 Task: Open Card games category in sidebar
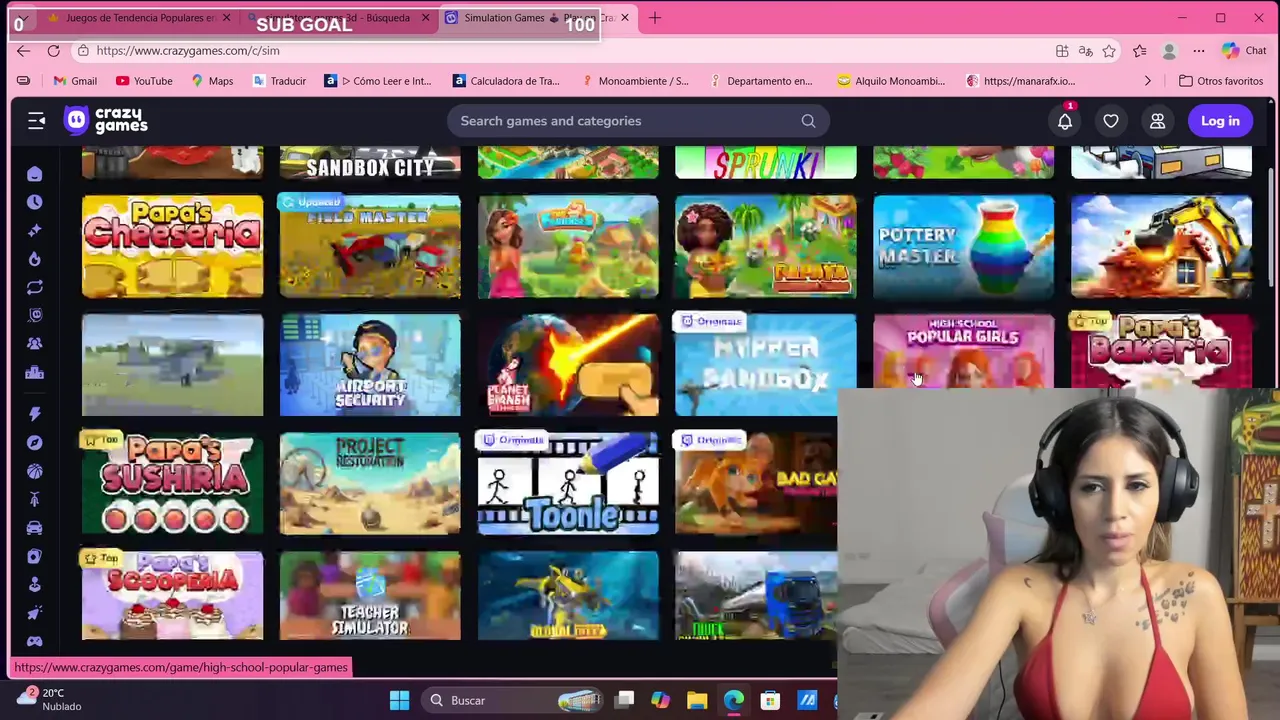[35, 556]
